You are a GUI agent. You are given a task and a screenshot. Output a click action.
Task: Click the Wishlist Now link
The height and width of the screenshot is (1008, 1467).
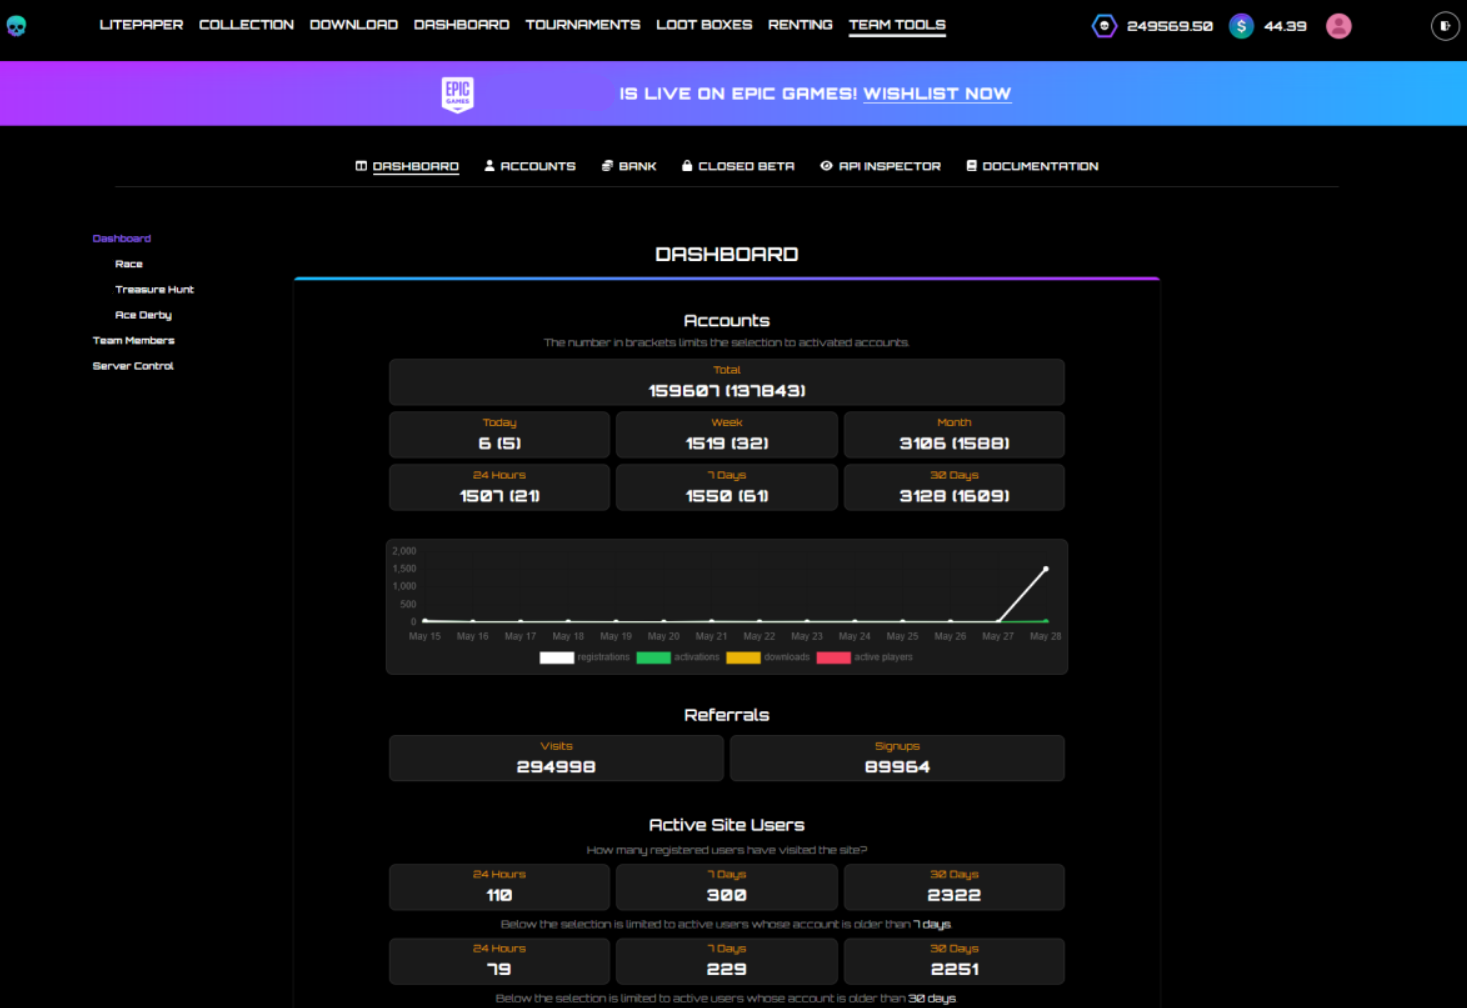point(937,94)
